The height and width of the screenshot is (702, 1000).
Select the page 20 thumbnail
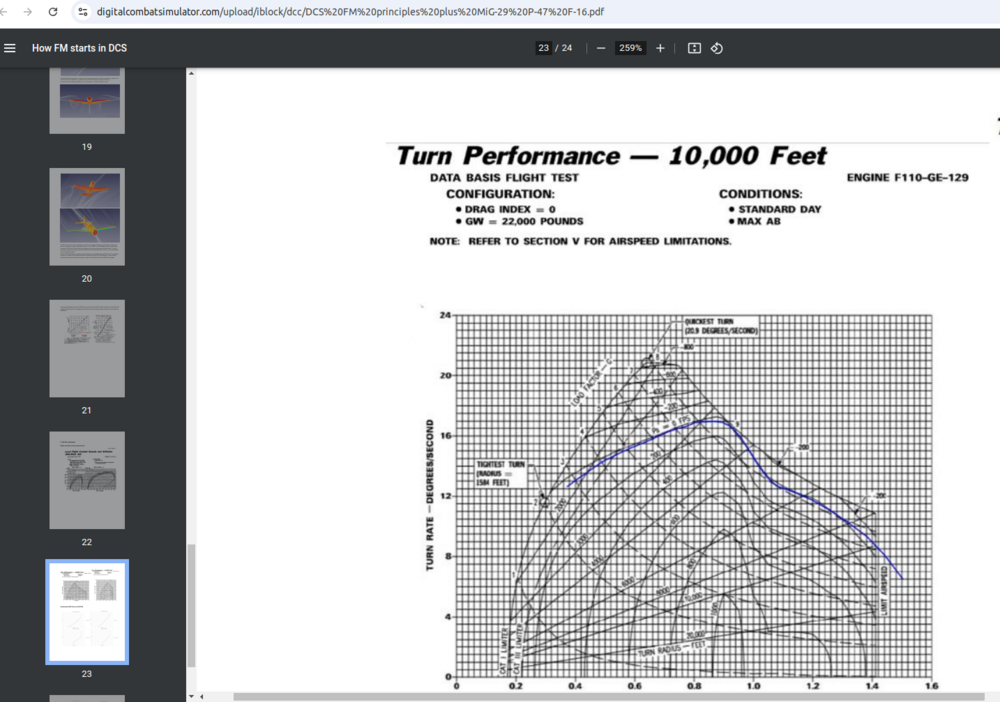click(x=87, y=215)
